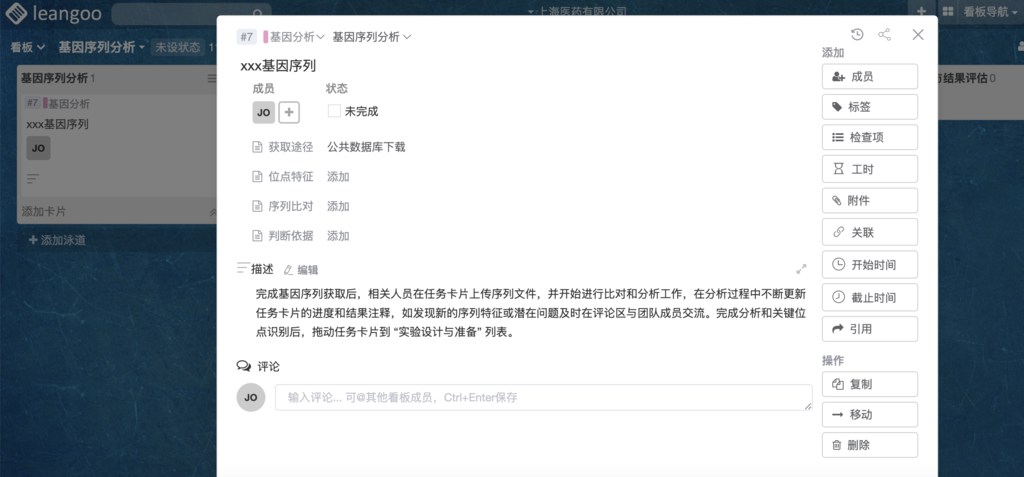Set the 开始时间 start time

(x=869, y=265)
